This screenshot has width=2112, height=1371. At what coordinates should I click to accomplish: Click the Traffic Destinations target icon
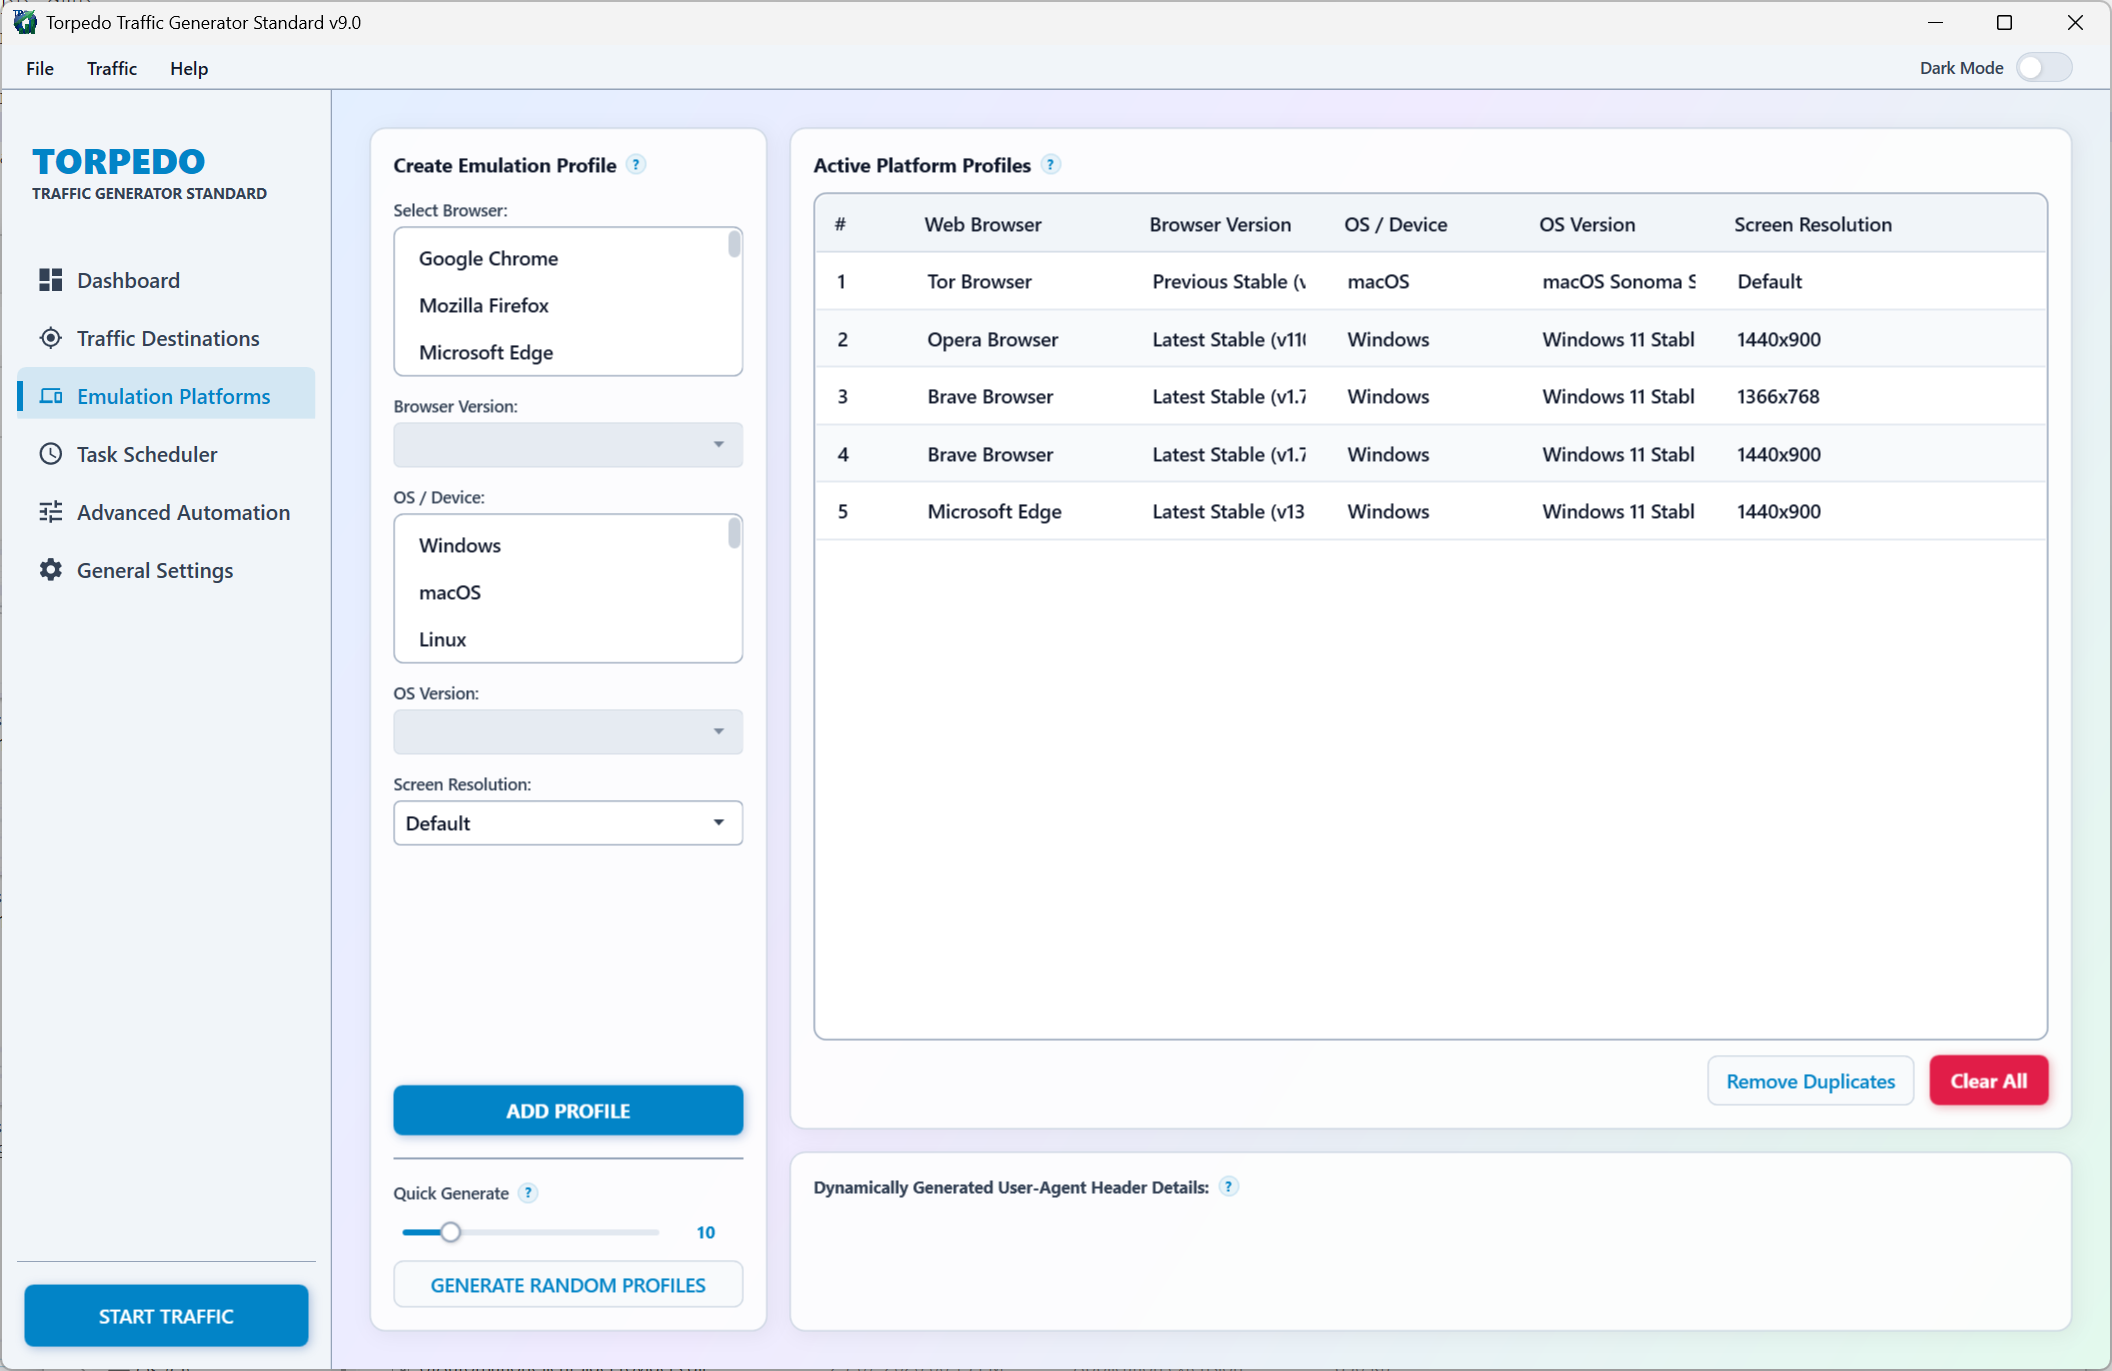(50, 338)
